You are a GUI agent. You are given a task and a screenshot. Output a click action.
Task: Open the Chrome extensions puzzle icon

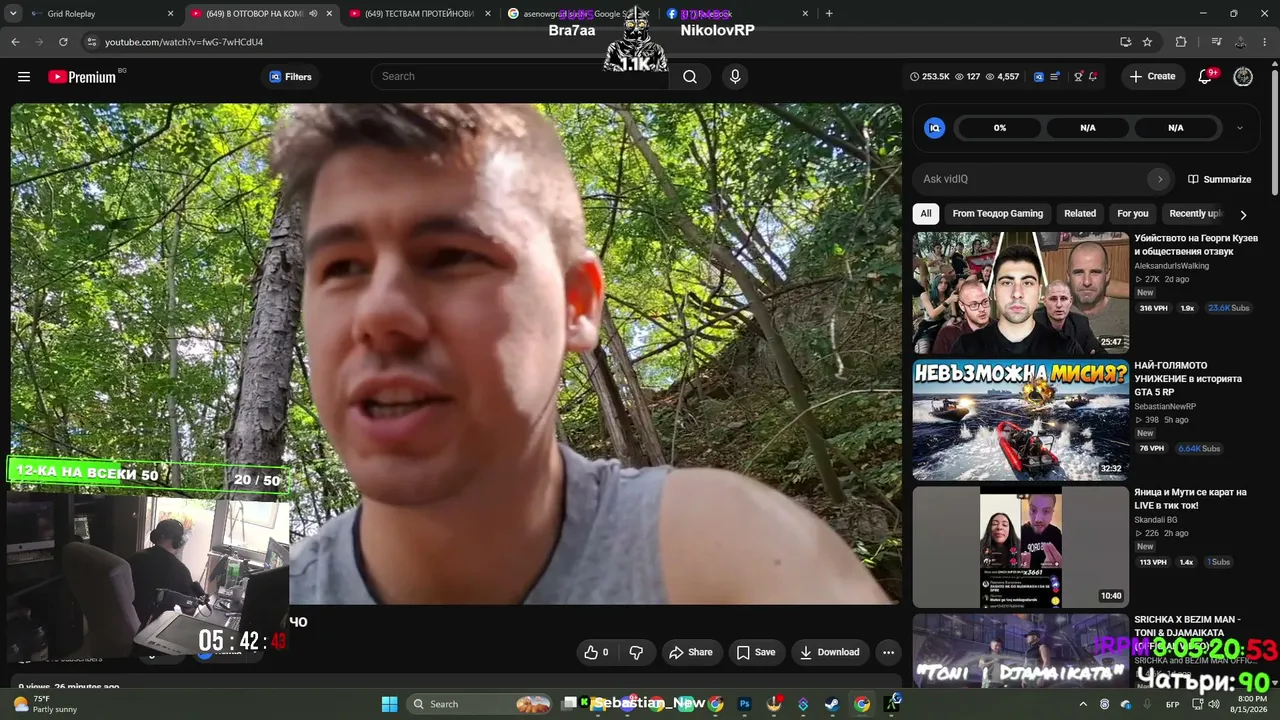point(1181,42)
